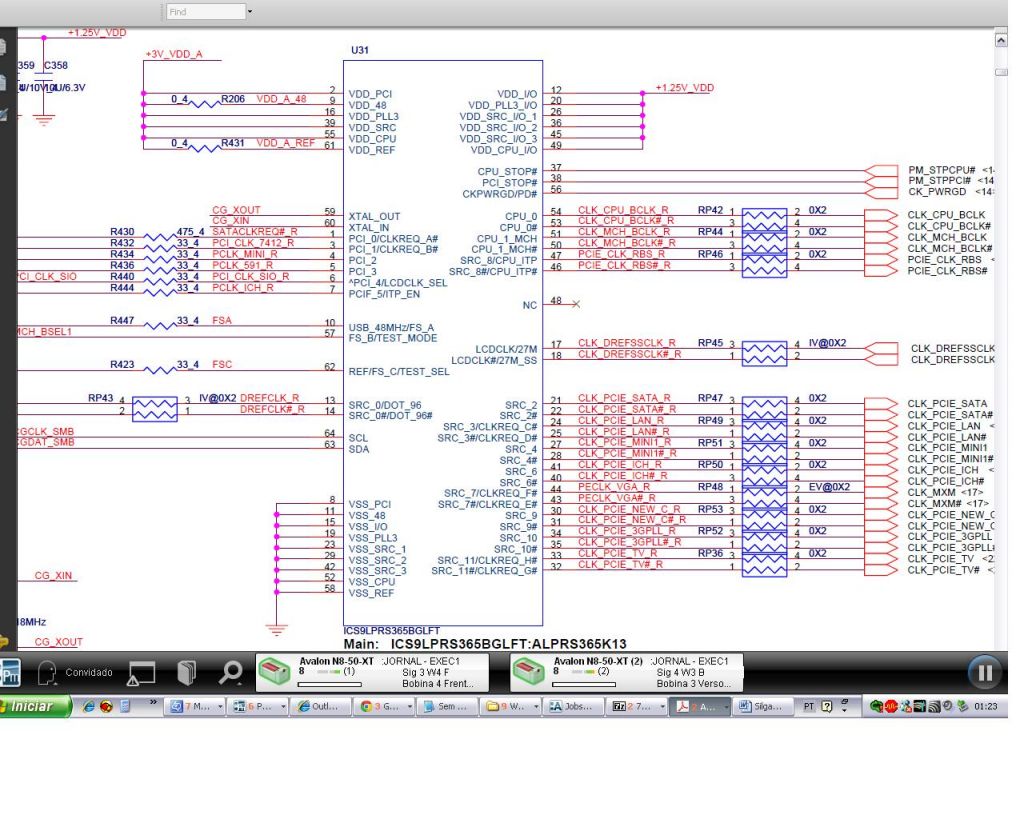The width and height of the screenshot is (1024, 819).
Task: Click the show desktop quick launch icon
Action: coord(125,707)
